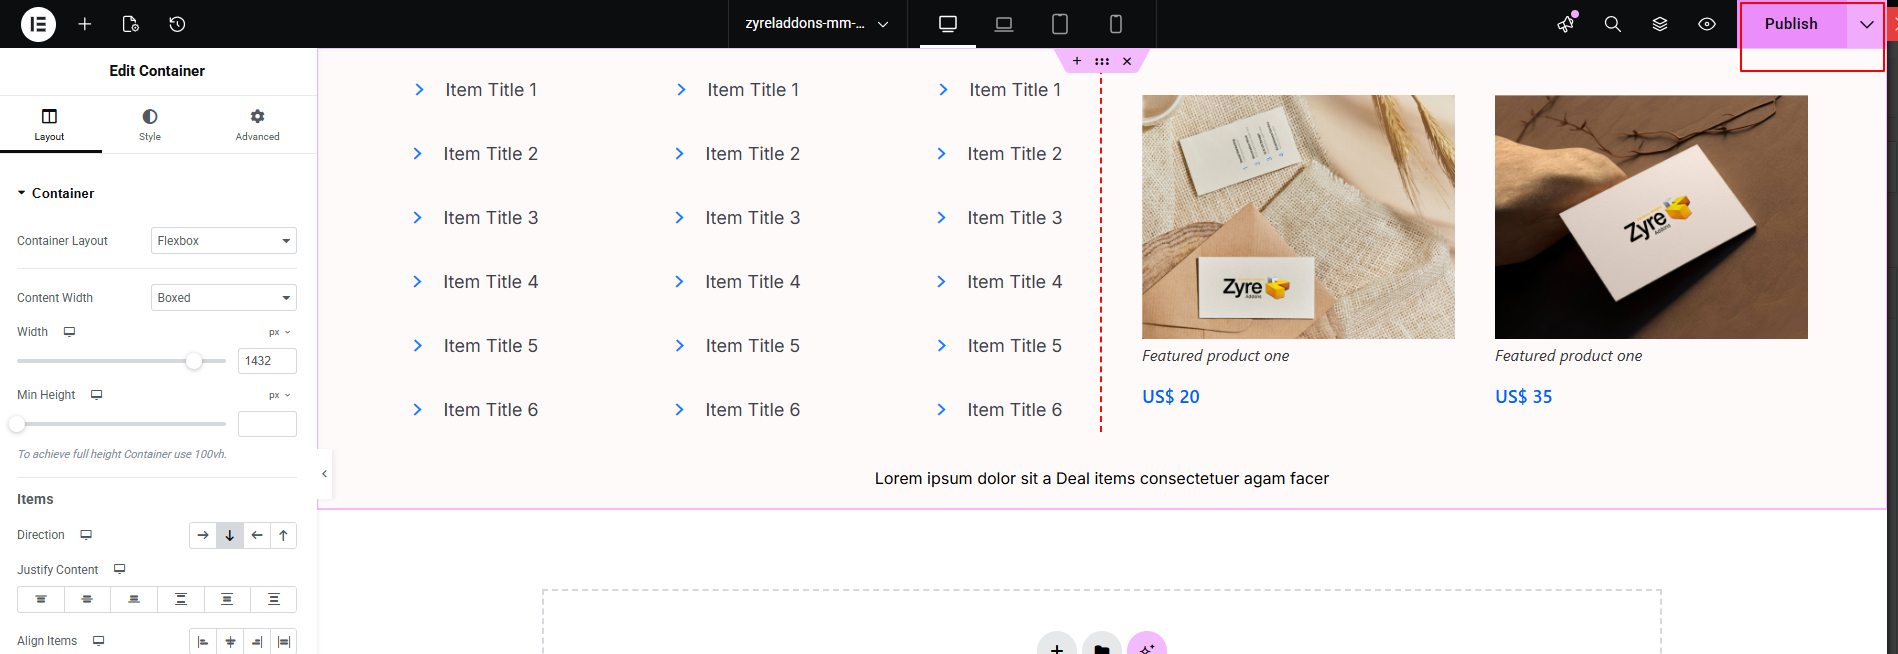Screen dimensions: 1898x654
Task: Open the Finder search icon
Action: (1612, 24)
